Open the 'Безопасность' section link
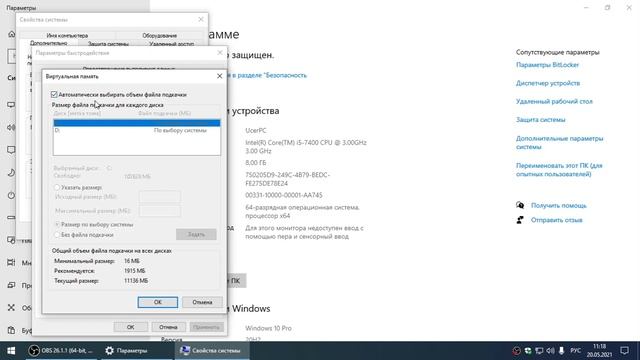640x360 pixels. coord(268,75)
